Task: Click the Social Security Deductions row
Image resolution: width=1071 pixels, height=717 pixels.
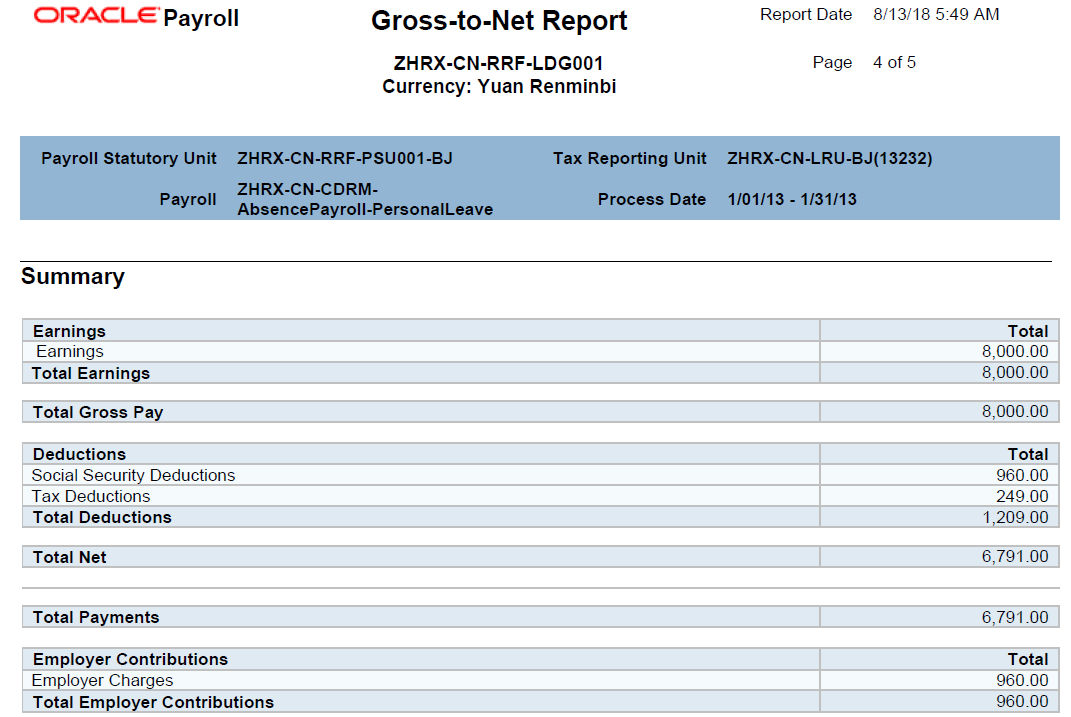Action: pos(540,475)
